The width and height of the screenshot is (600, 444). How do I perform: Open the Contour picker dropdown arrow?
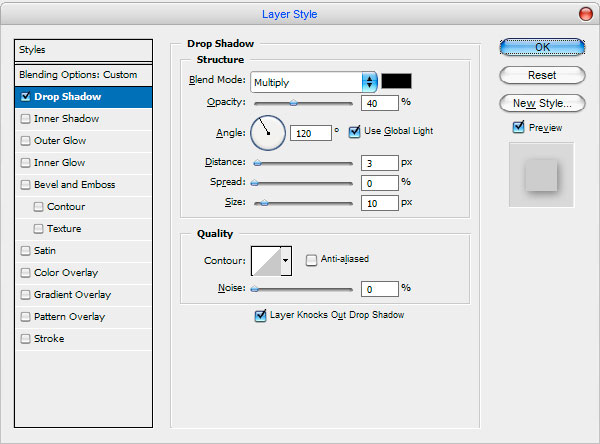pos(286,261)
